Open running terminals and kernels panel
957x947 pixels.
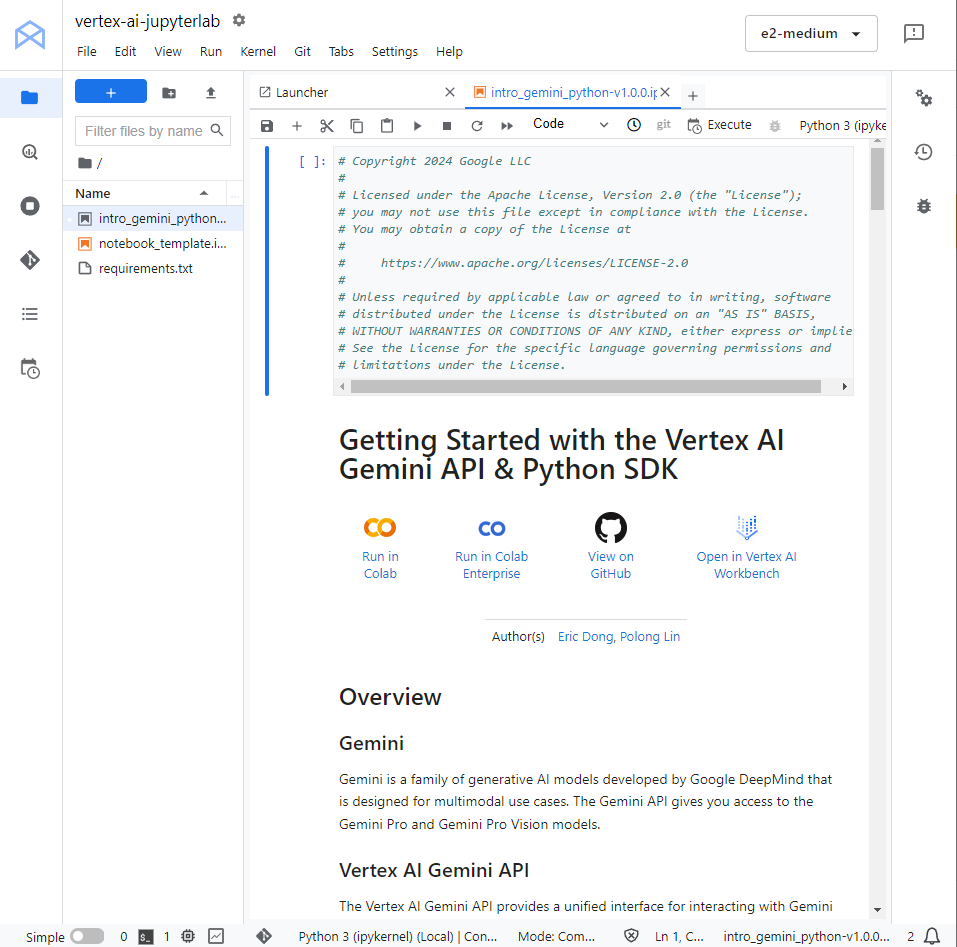[29, 206]
